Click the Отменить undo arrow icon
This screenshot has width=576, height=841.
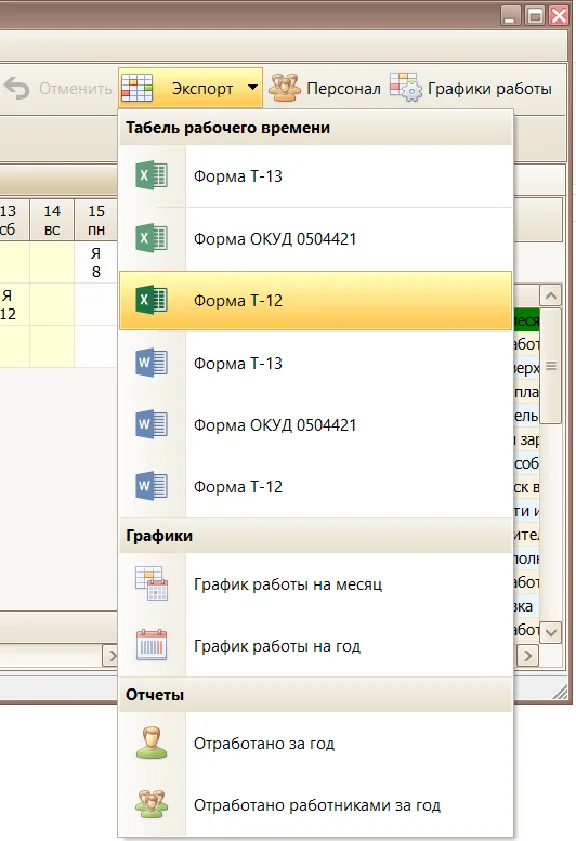click(x=17, y=88)
